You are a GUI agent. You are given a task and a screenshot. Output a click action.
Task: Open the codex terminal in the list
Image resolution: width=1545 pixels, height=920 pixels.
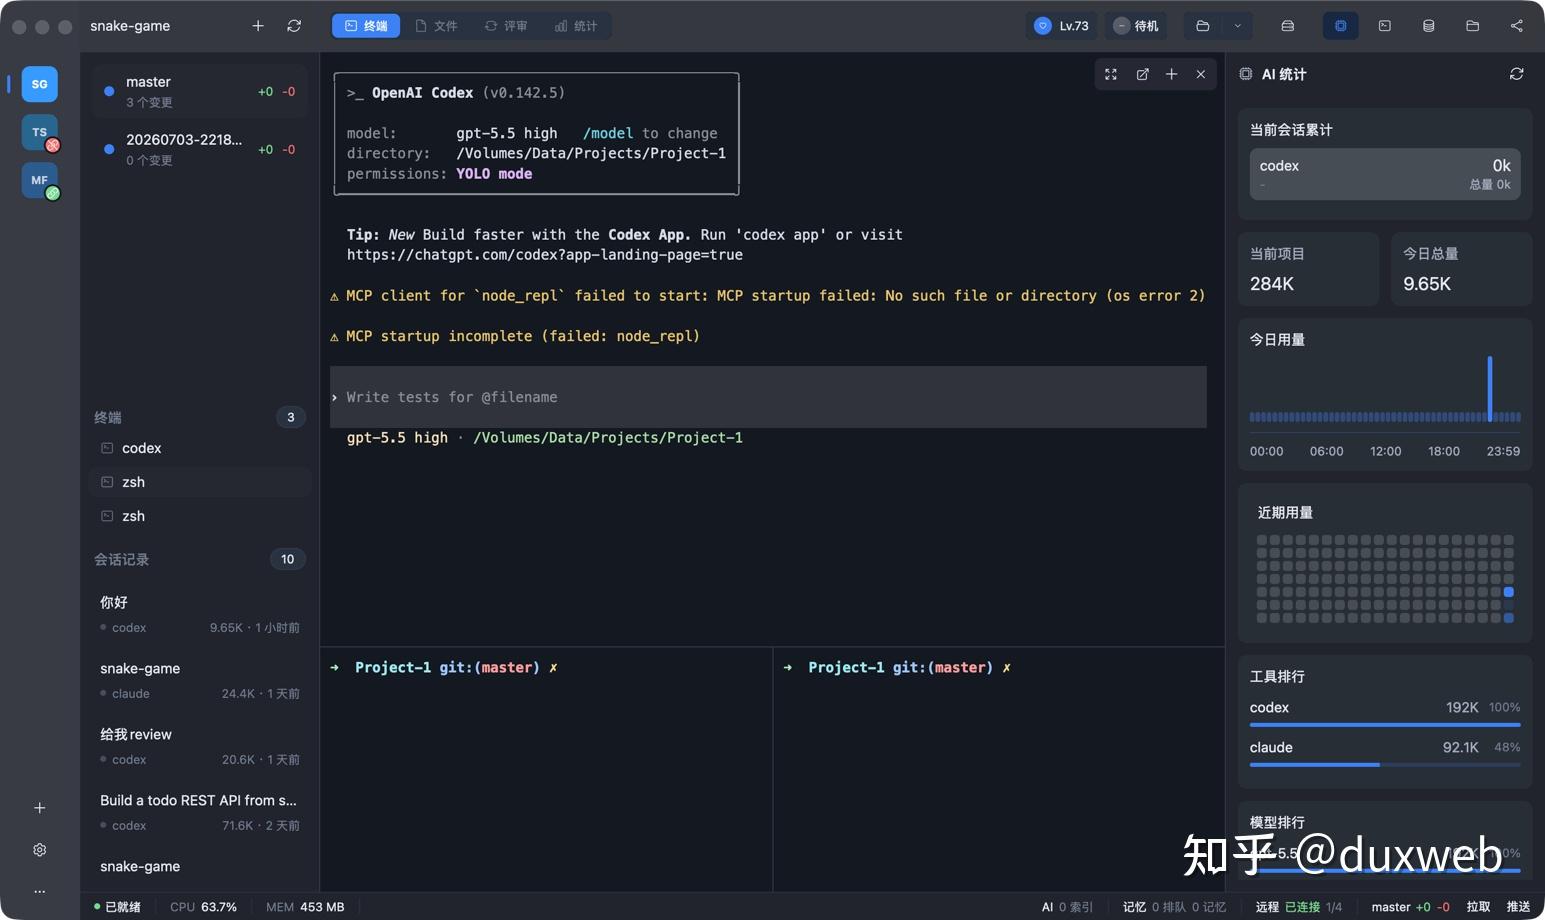click(200, 448)
